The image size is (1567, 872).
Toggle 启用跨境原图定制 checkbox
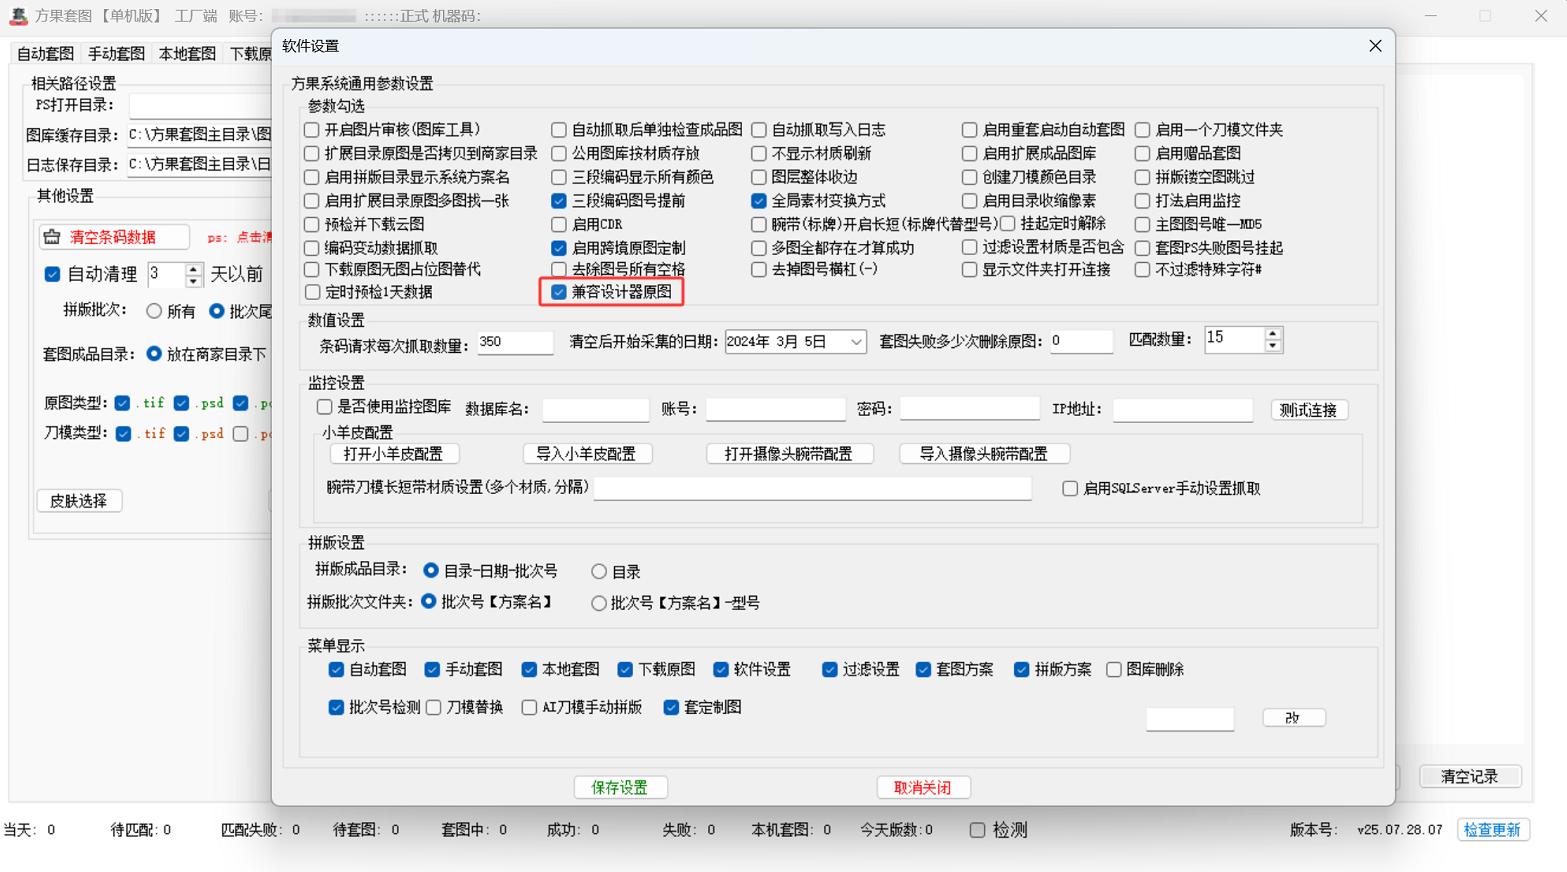pos(559,248)
